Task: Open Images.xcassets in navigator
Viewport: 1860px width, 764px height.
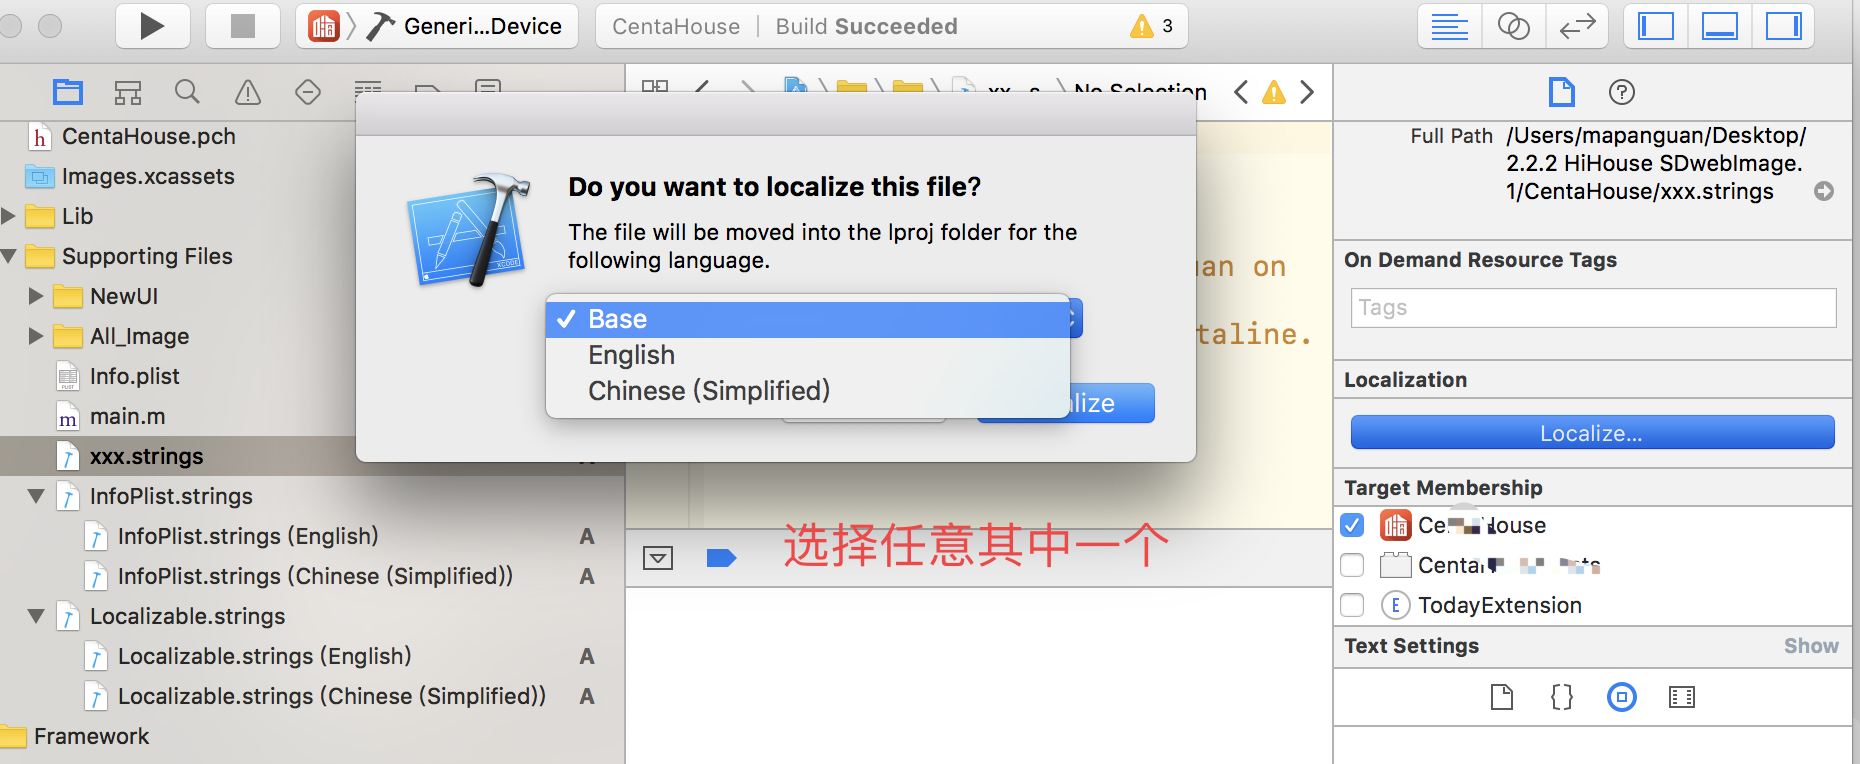Action: (x=148, y=176)
